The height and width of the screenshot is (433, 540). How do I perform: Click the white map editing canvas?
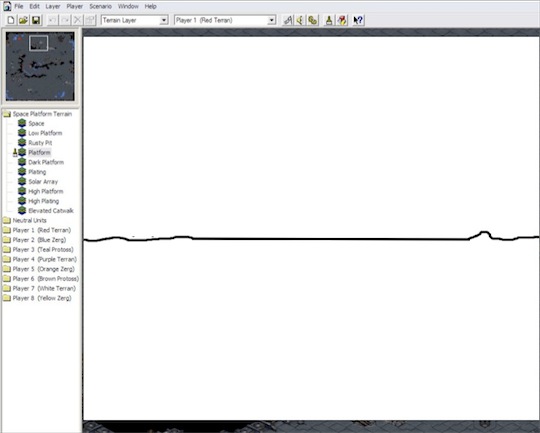(311, 228)
